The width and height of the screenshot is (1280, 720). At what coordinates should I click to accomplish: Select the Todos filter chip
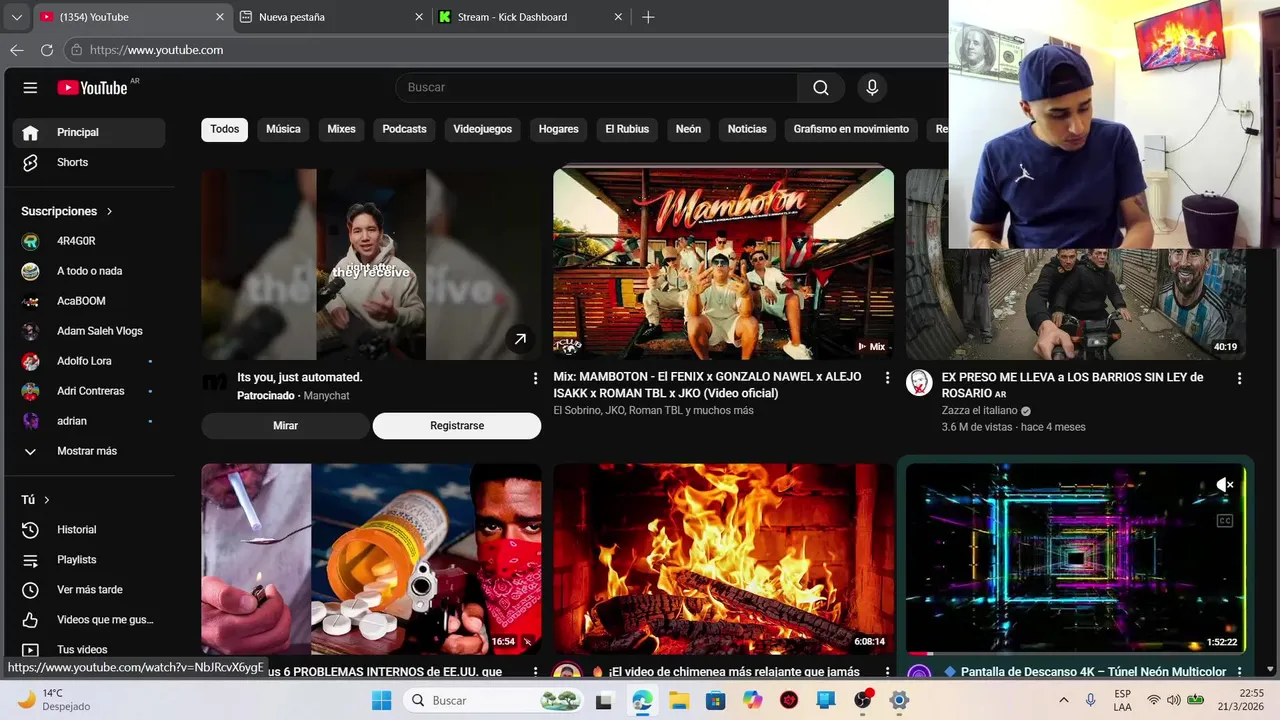pos(225,129)
